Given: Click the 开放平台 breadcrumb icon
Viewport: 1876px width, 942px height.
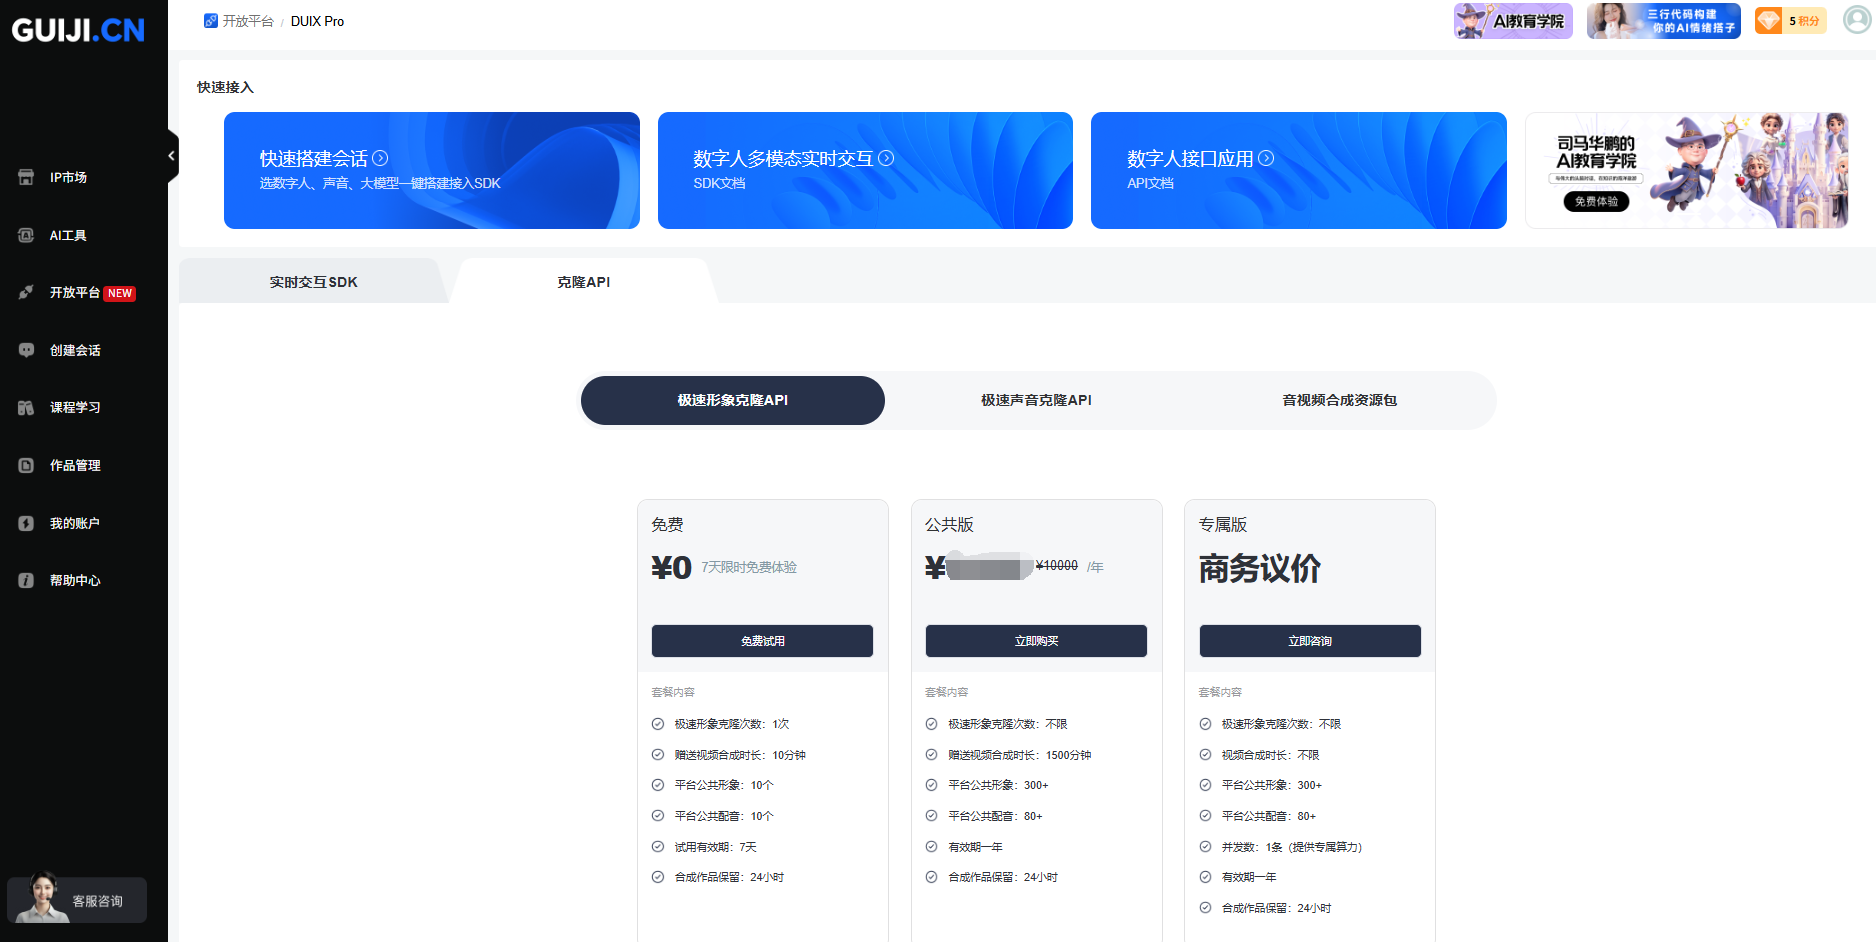Looking at the screenshot, I should [210, 21].
